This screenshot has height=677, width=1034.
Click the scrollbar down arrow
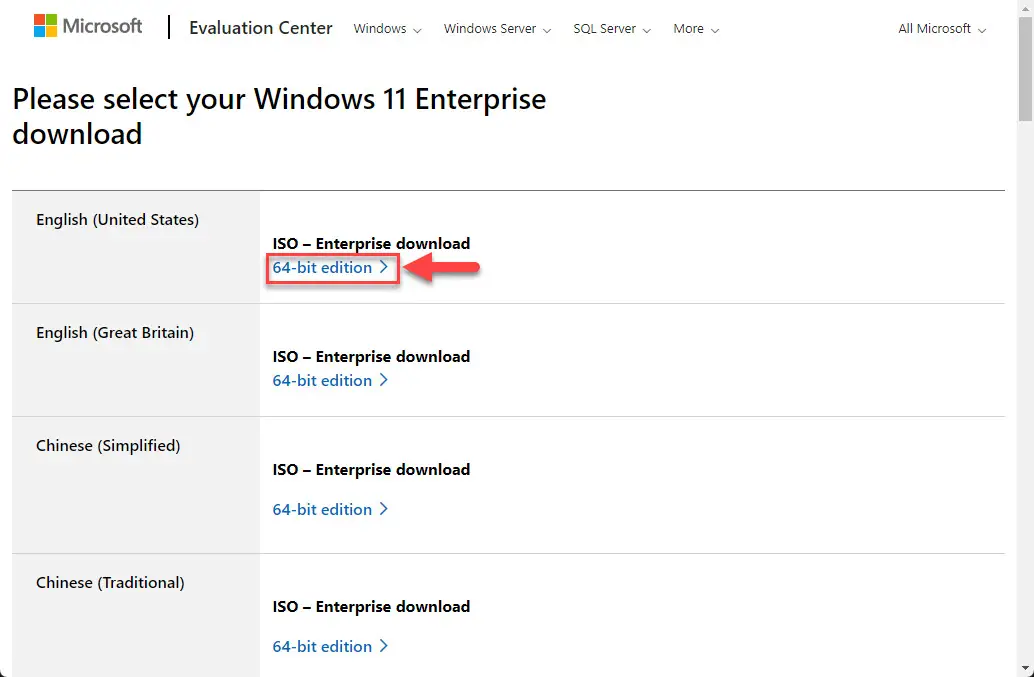coord(1025,669)
